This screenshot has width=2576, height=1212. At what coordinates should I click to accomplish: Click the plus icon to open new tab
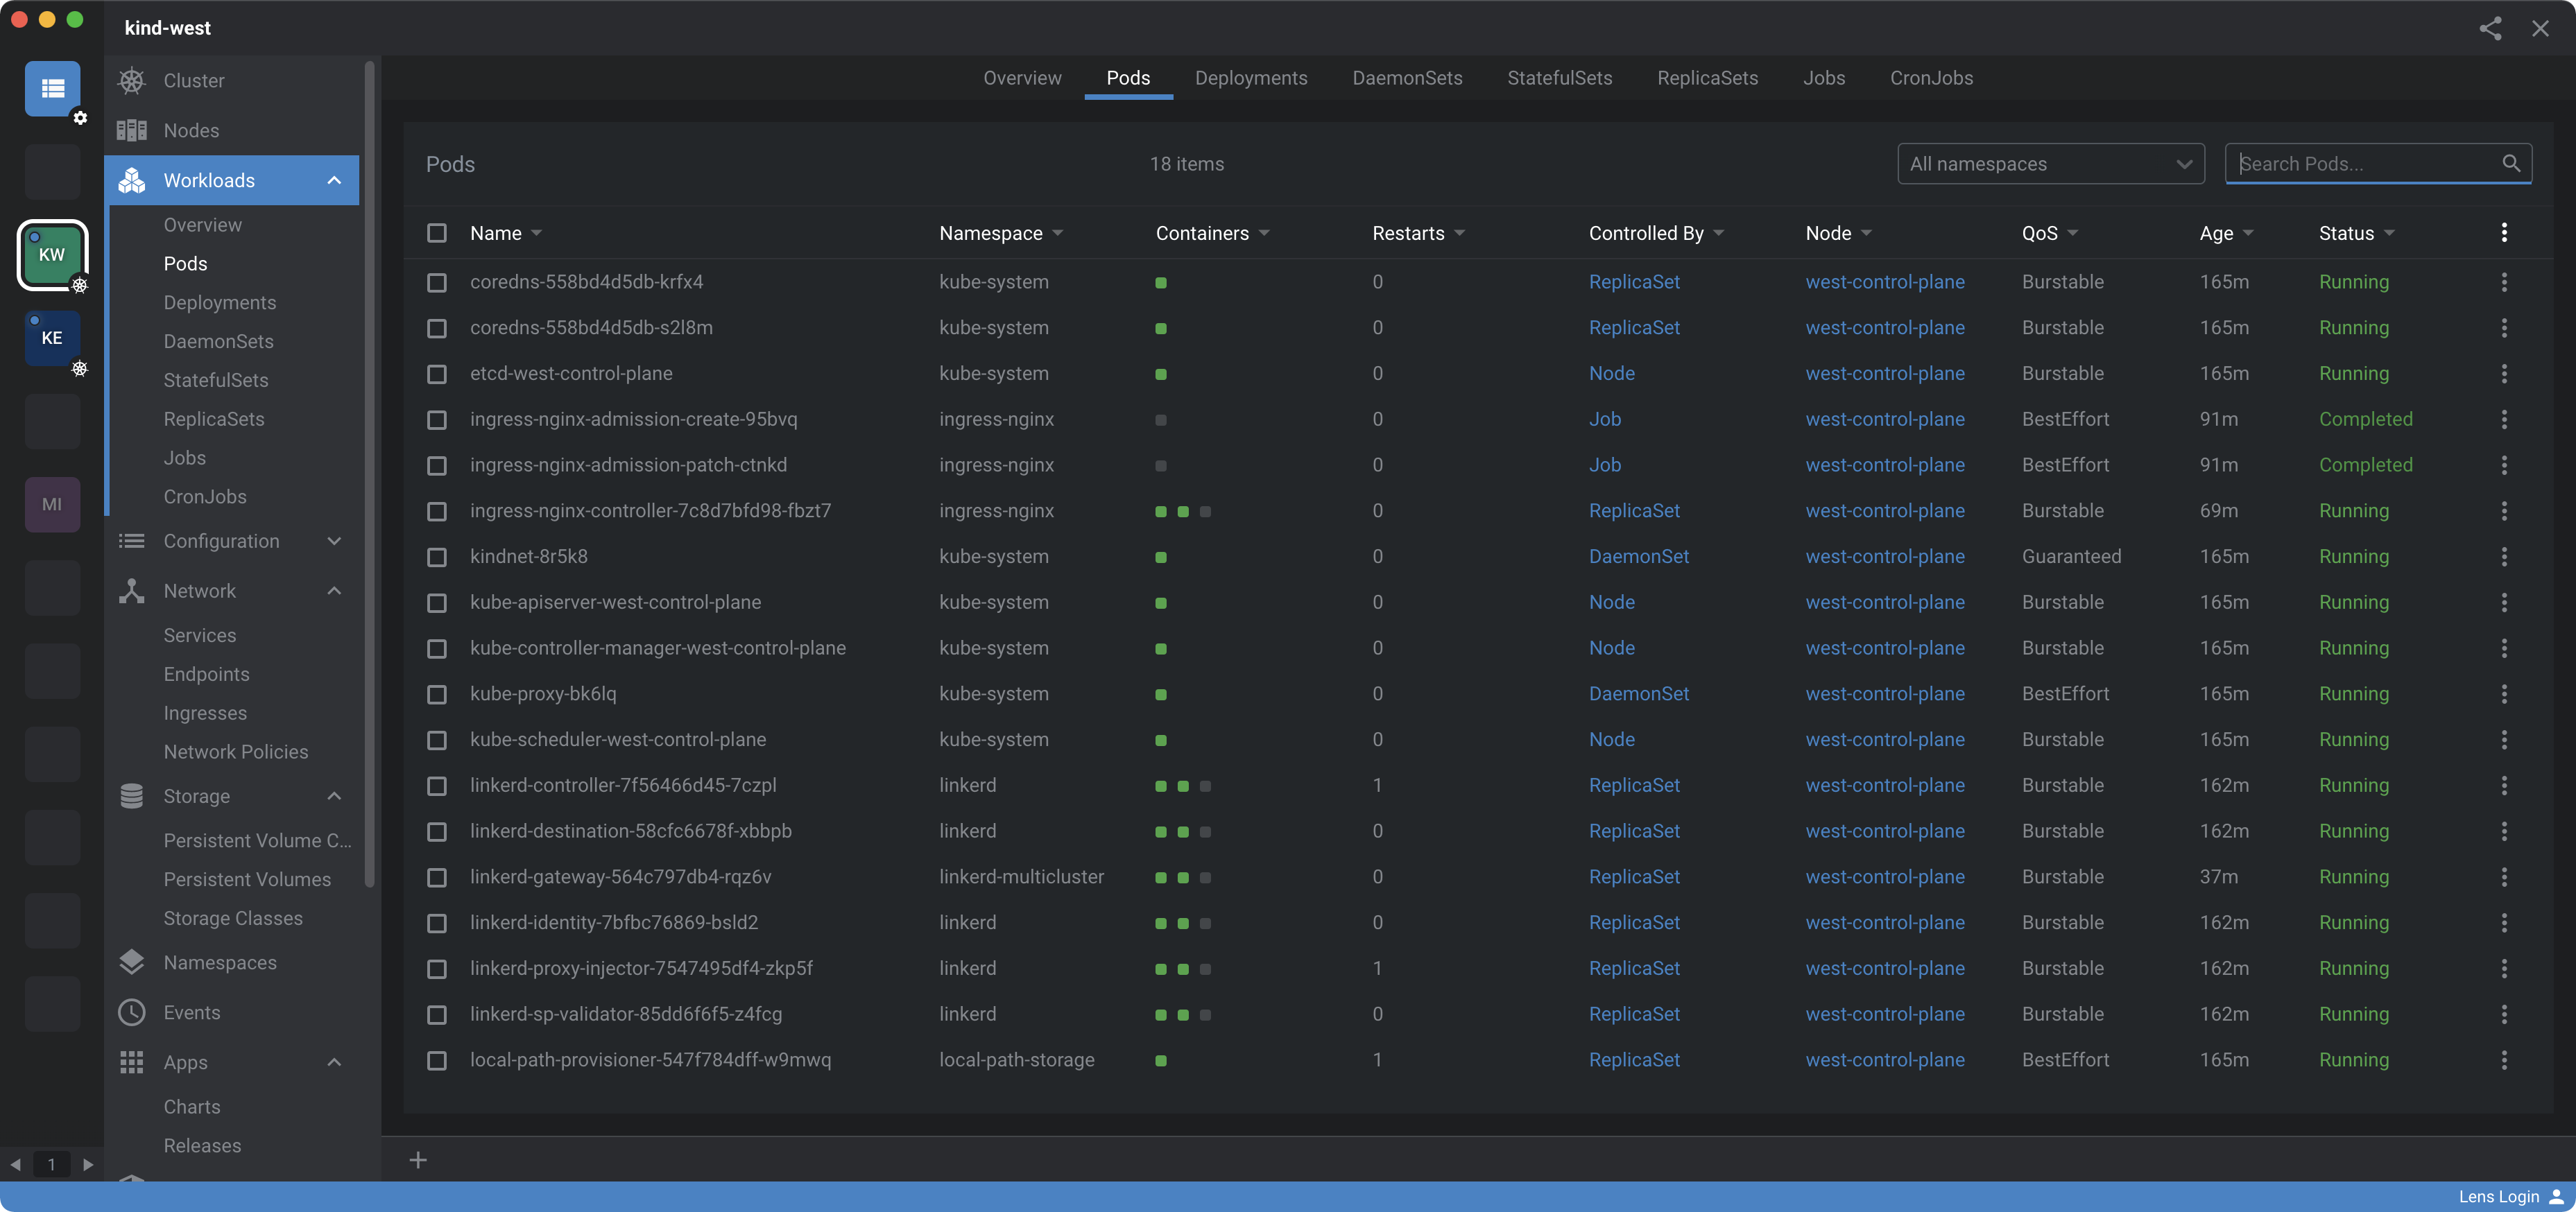pyautogui.click(x=418, y=1160)
